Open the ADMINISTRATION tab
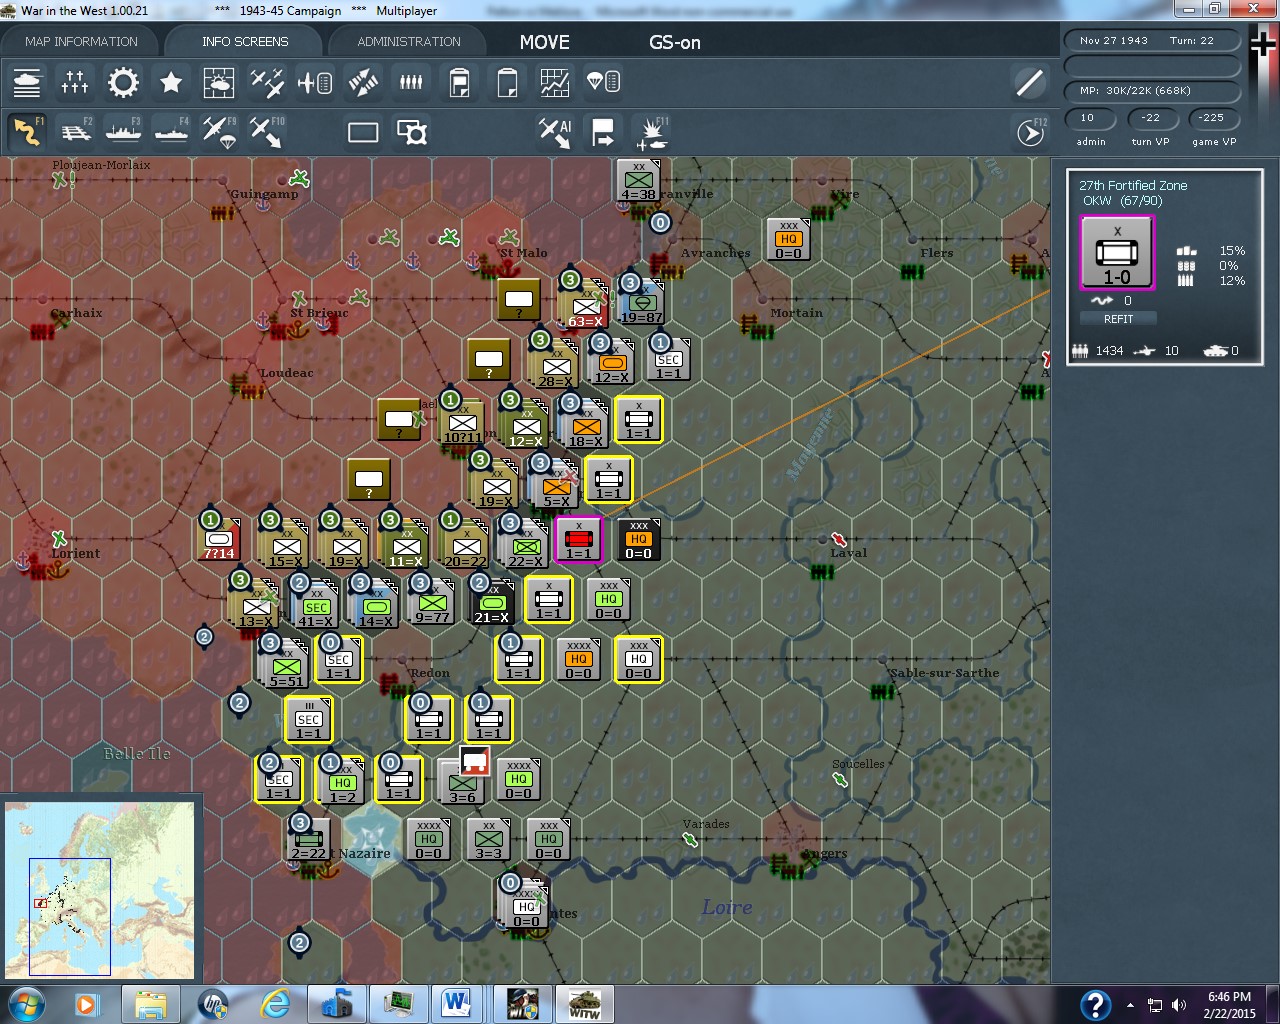 409,42
